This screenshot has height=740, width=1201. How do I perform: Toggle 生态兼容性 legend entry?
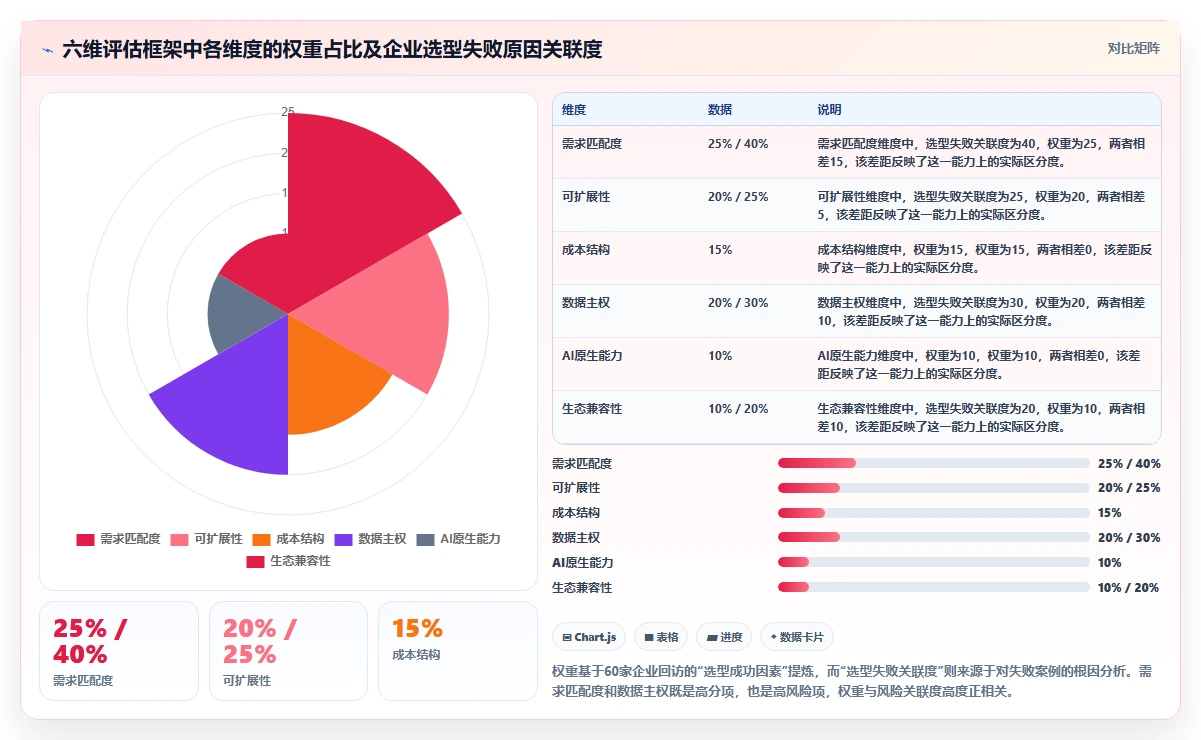point(288,561)
